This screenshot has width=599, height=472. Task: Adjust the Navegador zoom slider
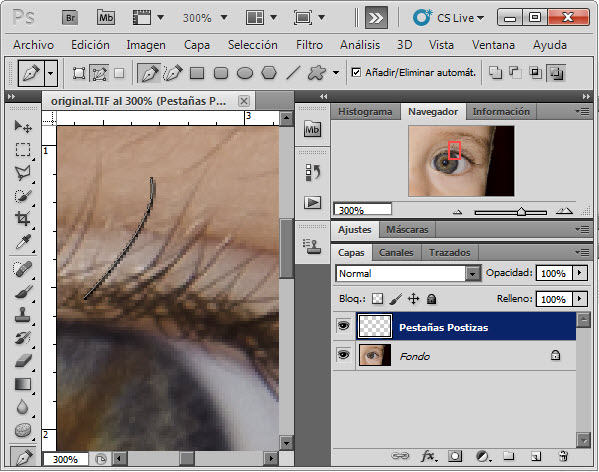click(521, 212)
